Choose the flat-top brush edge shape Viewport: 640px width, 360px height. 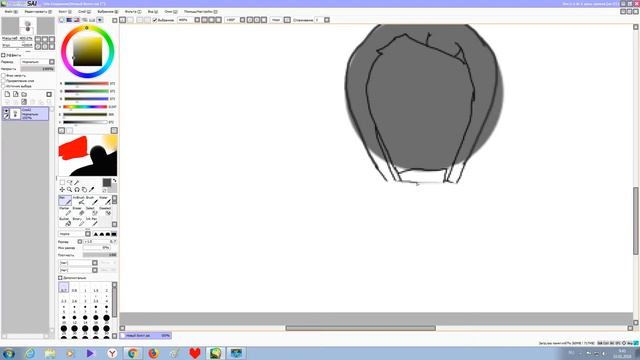[114, 234]
